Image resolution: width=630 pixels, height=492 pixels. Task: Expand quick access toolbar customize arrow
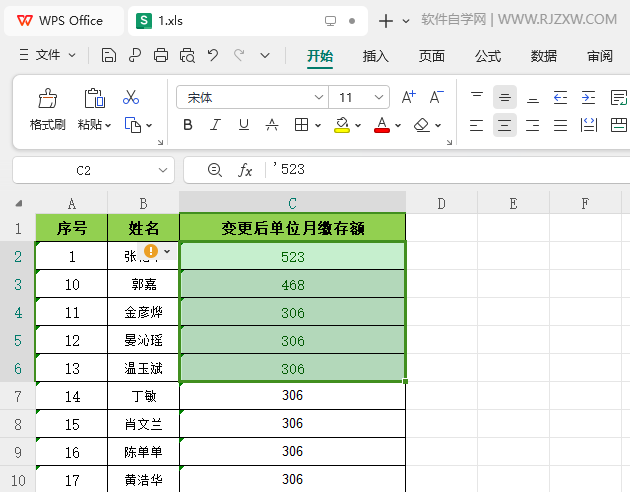point(265,55)
